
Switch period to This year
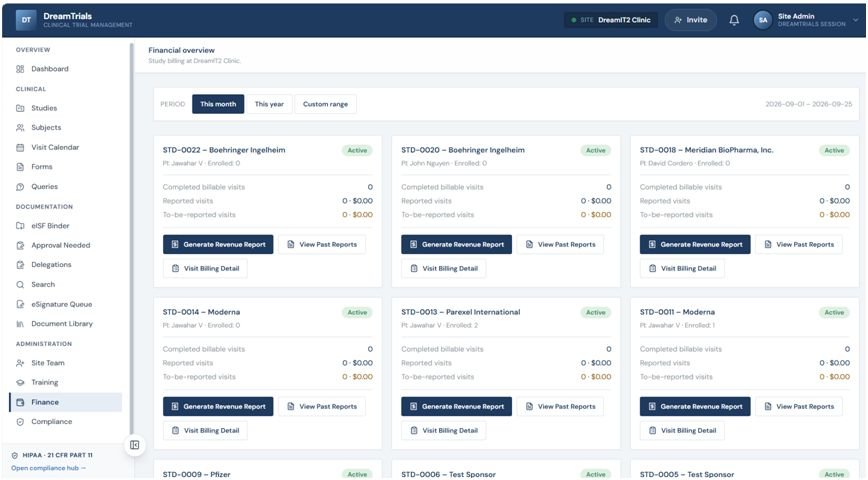point(269,104)
